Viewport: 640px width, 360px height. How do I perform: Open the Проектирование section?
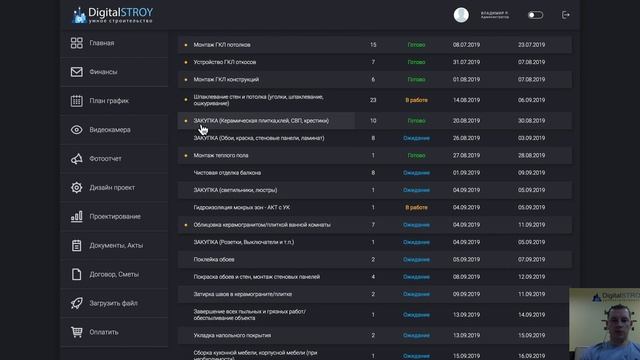coord(114,216)
